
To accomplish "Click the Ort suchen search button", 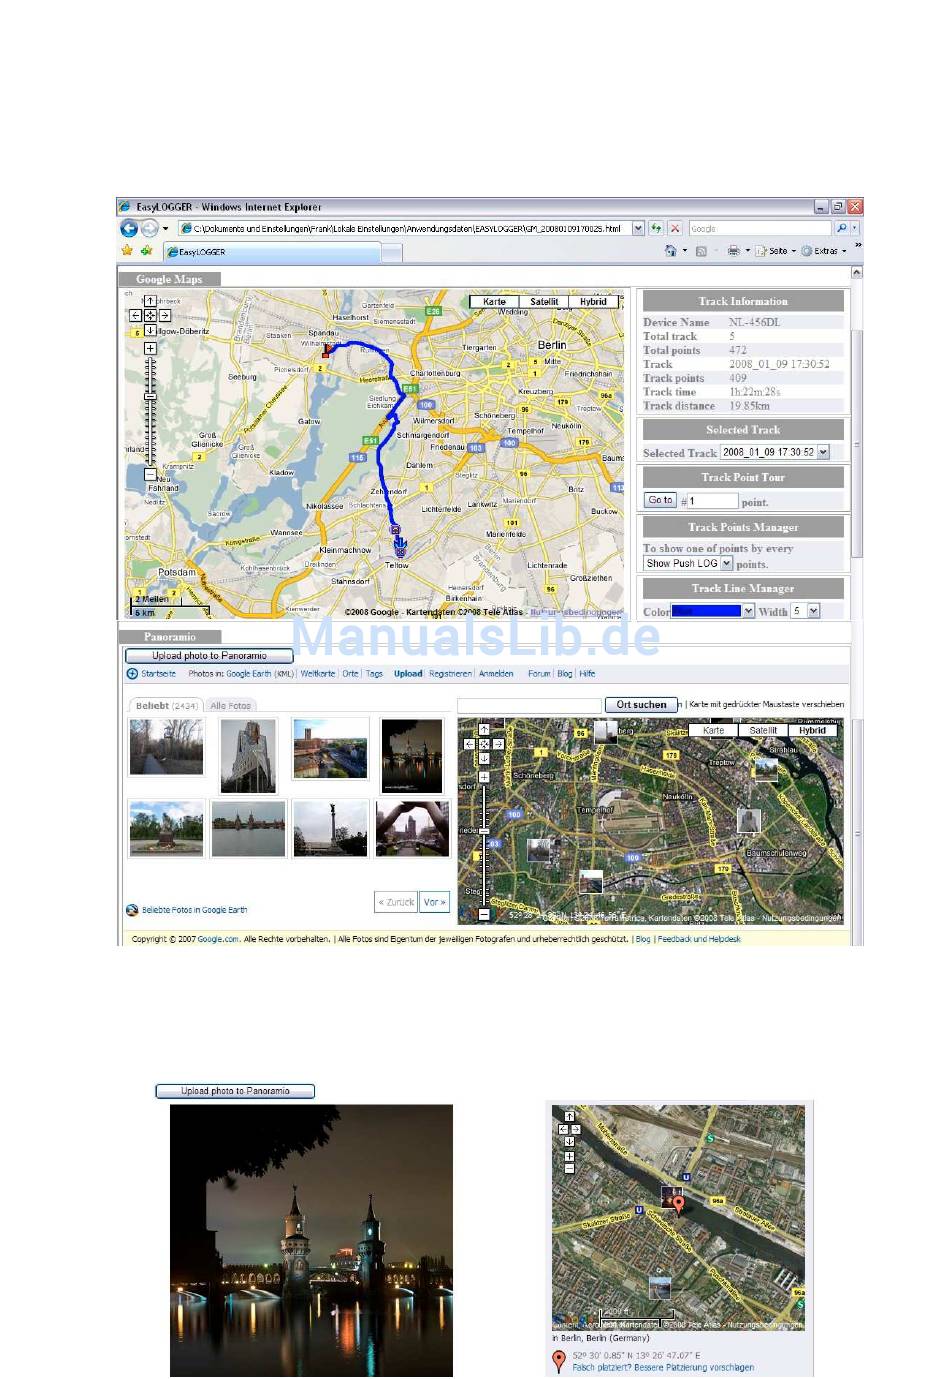I will tap(641, 705).
